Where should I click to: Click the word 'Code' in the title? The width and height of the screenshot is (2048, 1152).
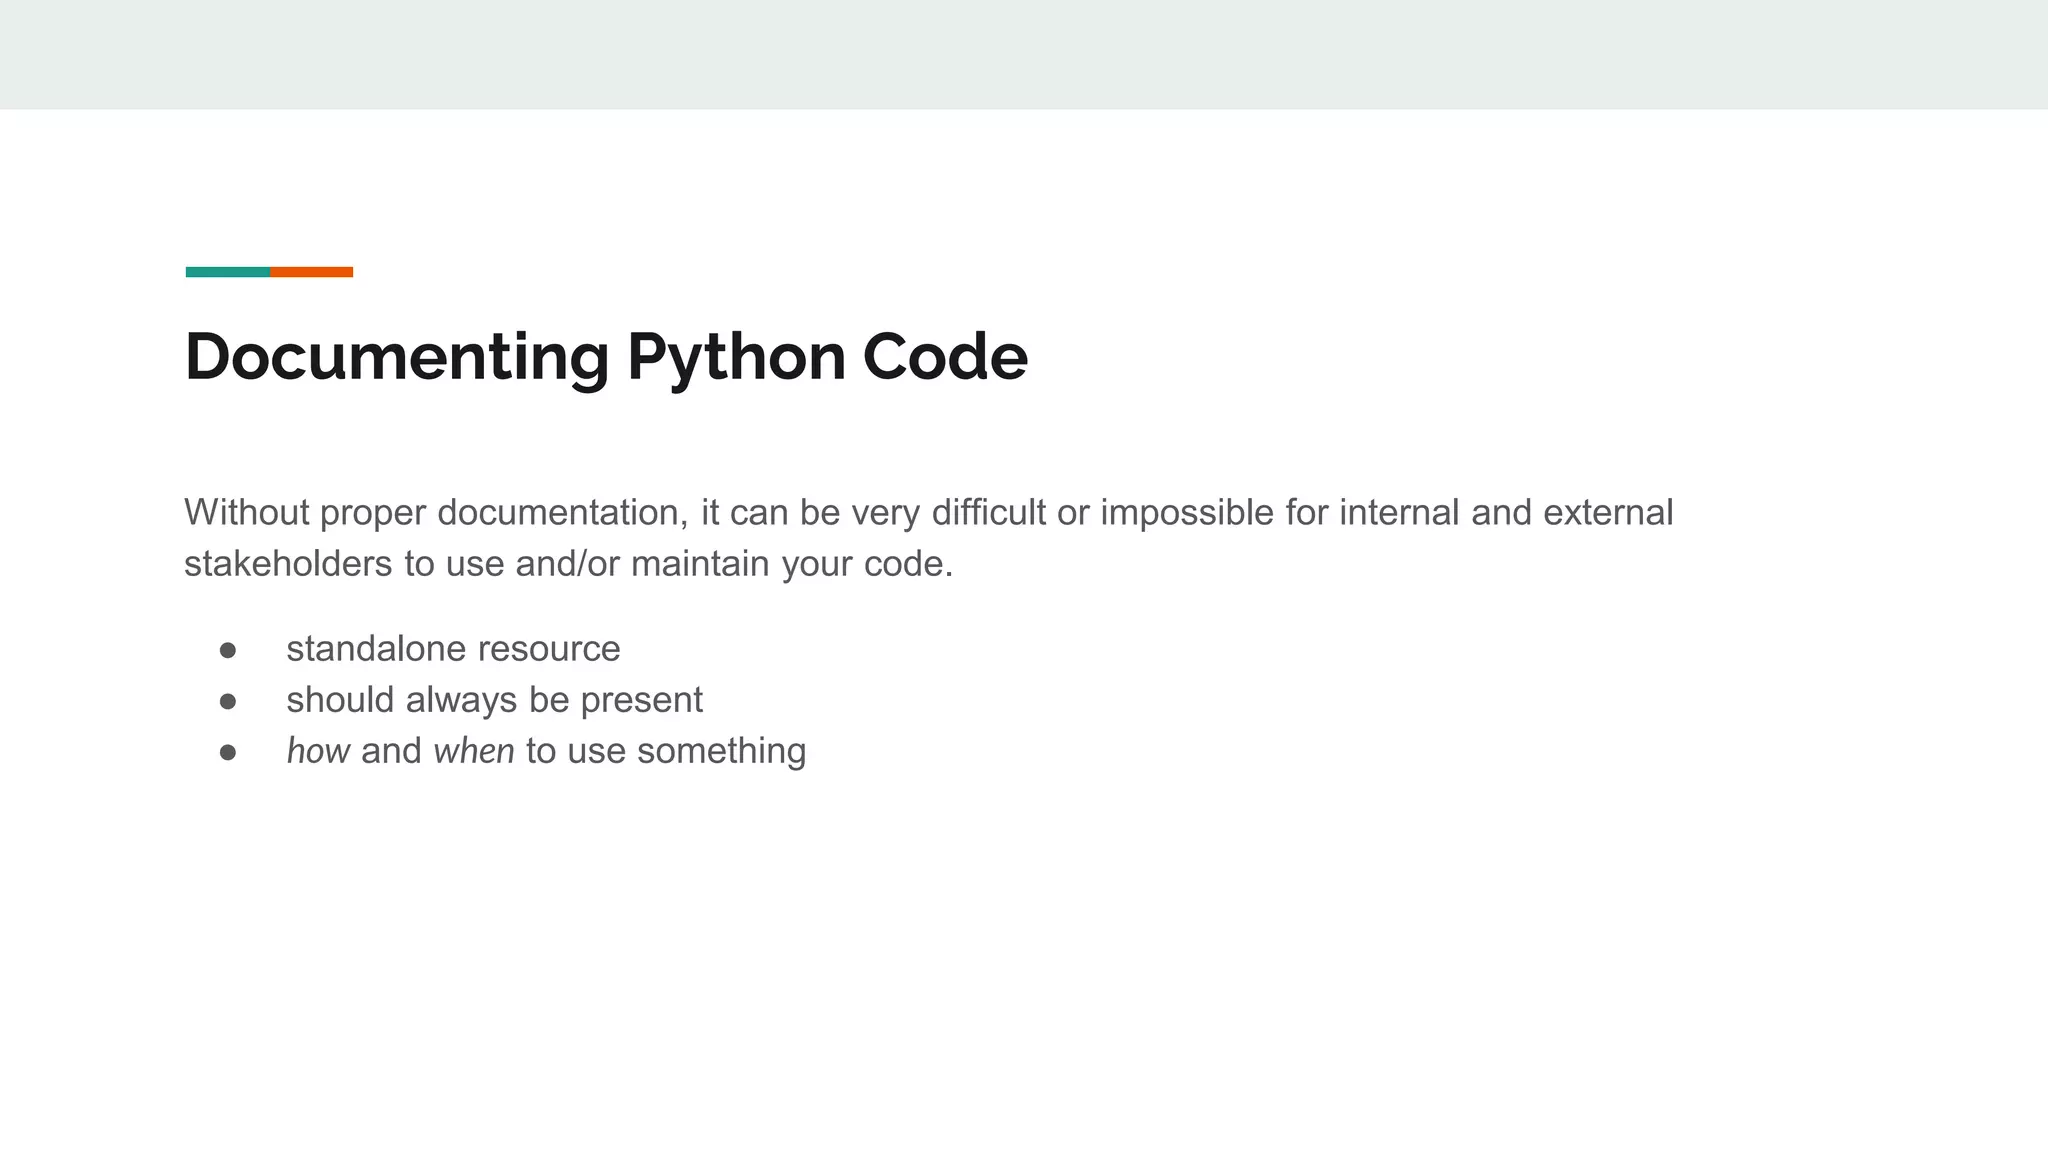click(x=944, y=357)
